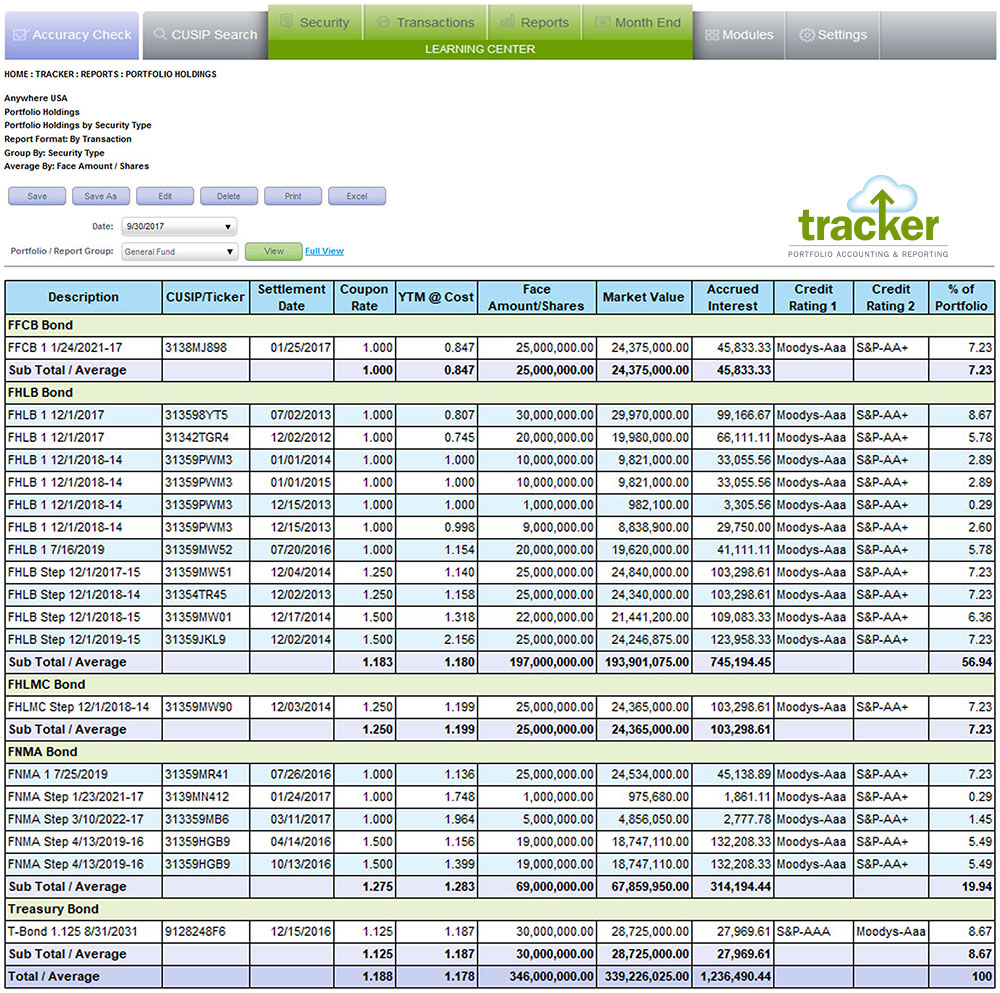
Task: Click the CUSIP Search magnifier icon
Action: [160, 35]
